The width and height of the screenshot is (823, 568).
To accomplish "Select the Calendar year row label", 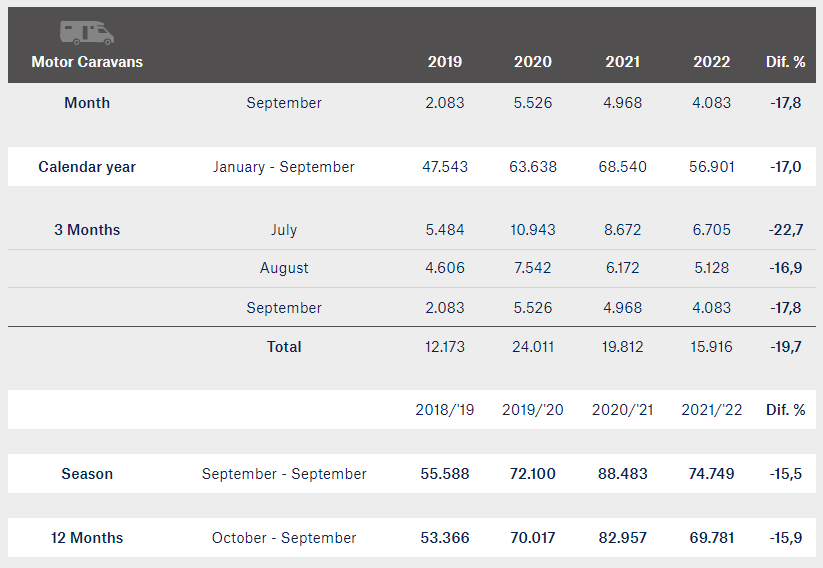I will (87, 167).
